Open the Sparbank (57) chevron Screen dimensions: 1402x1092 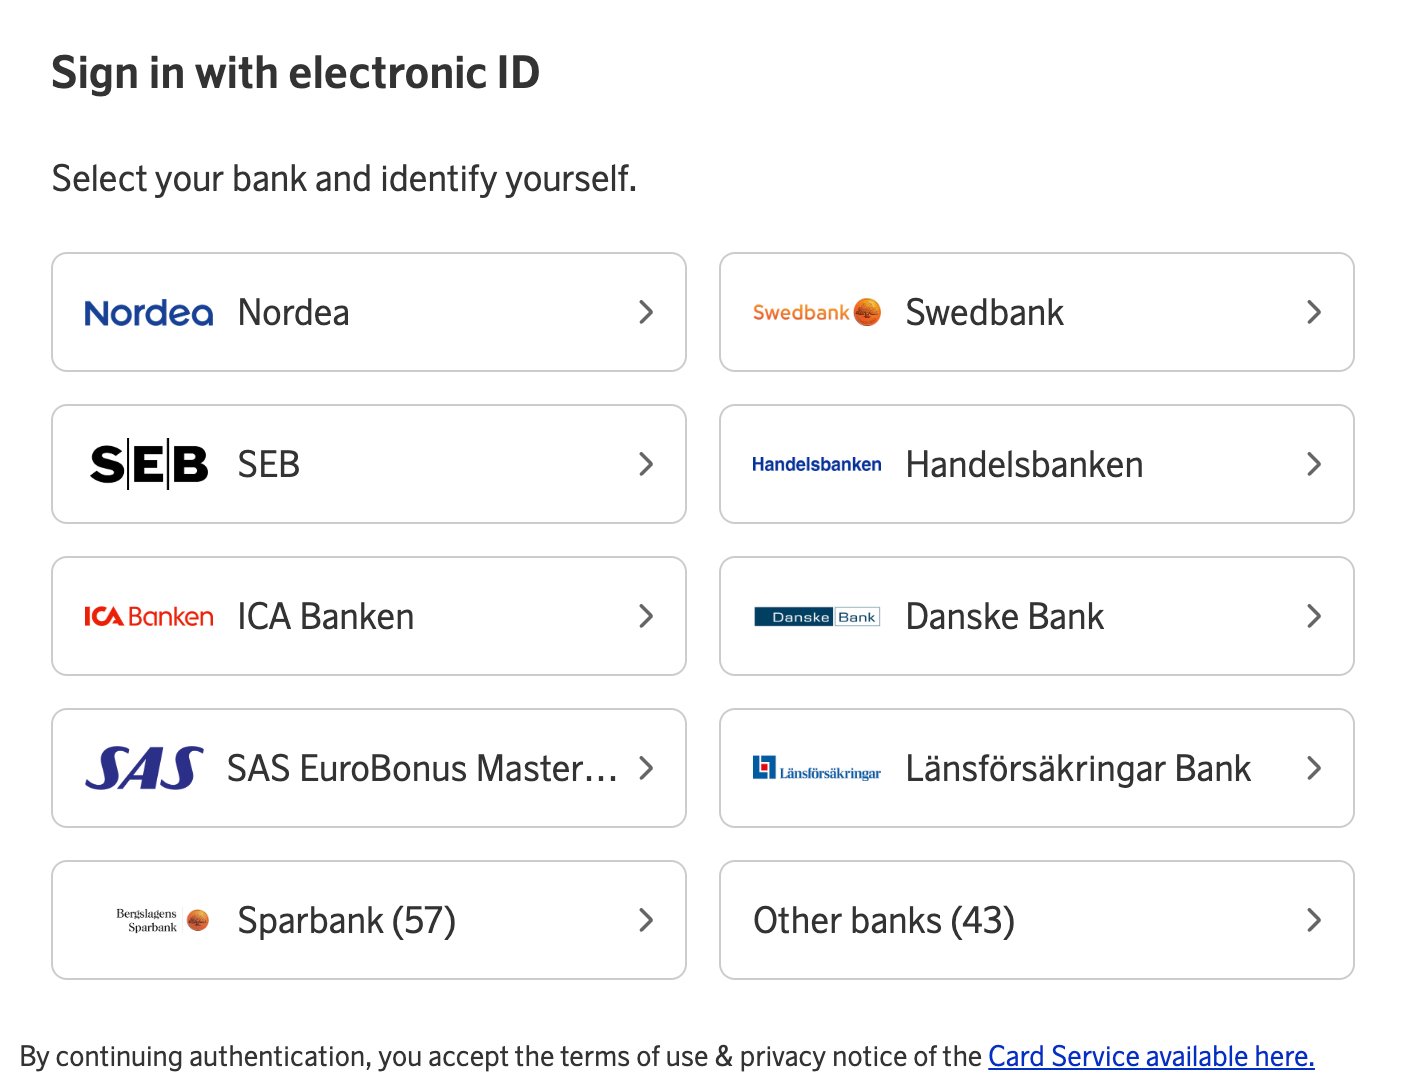[x=647, y=920]
